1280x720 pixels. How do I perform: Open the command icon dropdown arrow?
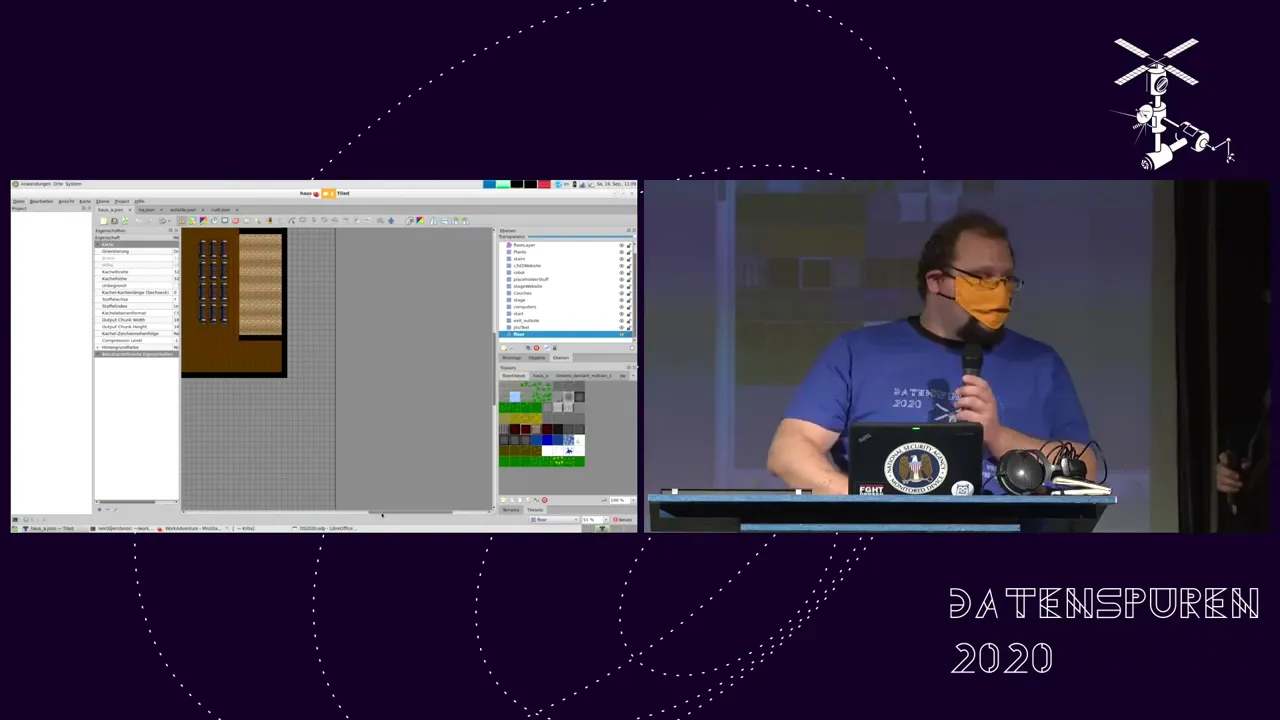click(x=169, y=220)
